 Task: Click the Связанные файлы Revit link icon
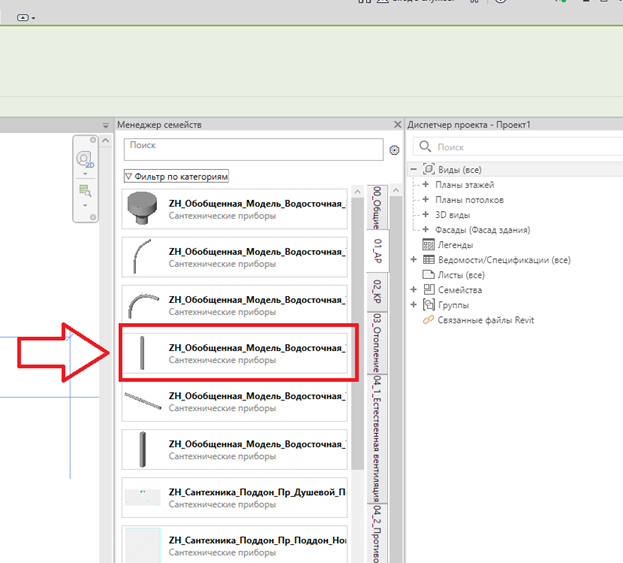point(428,320)
